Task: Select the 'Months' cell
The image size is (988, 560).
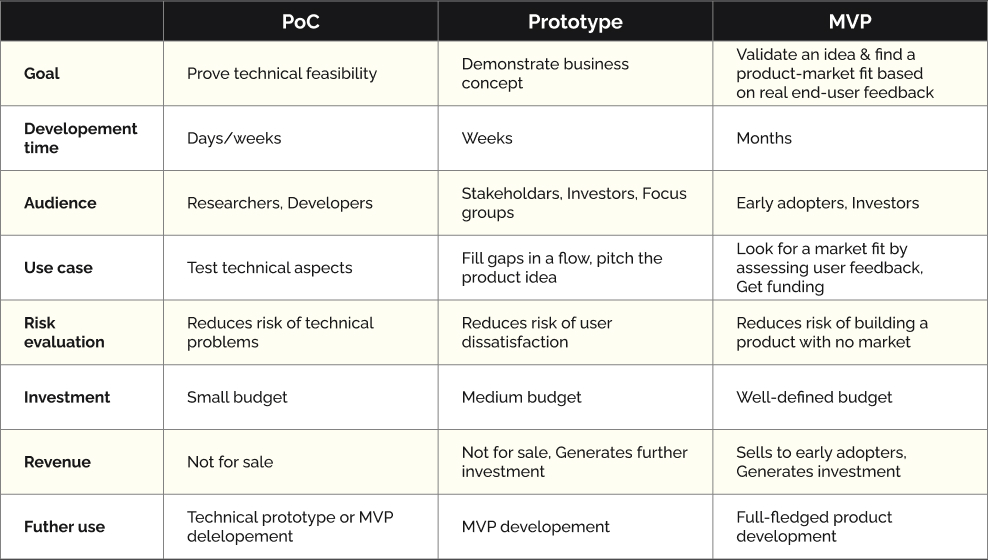Action: click(764, 138)
